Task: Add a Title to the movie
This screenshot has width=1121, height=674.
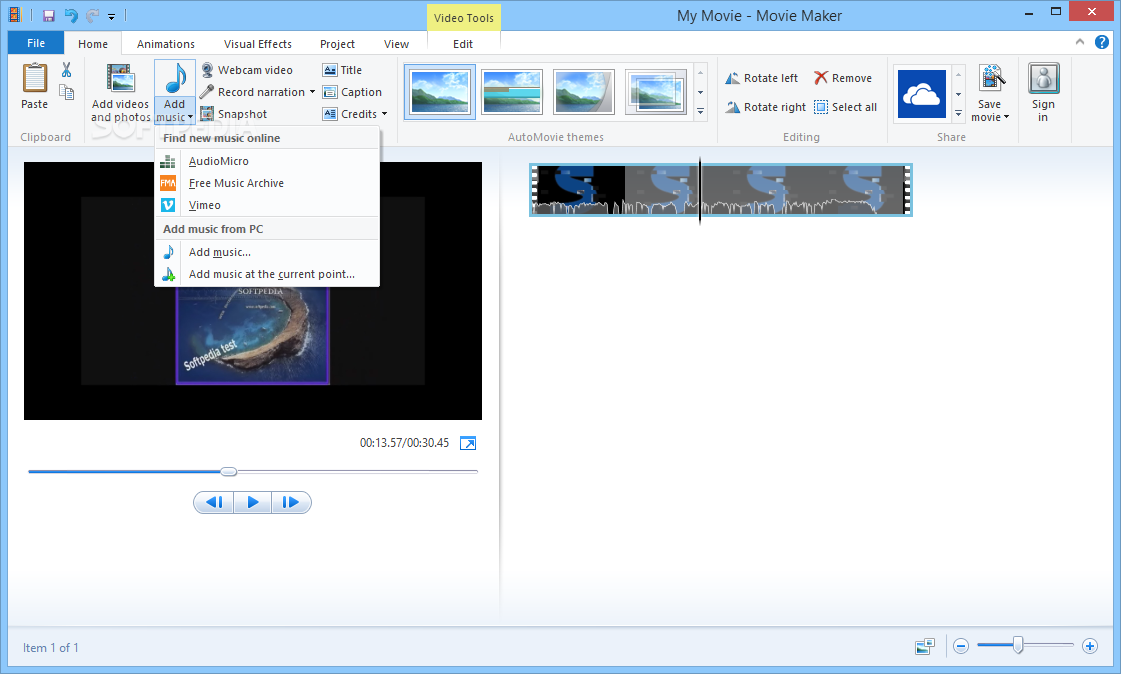Action: pos(342,70)
